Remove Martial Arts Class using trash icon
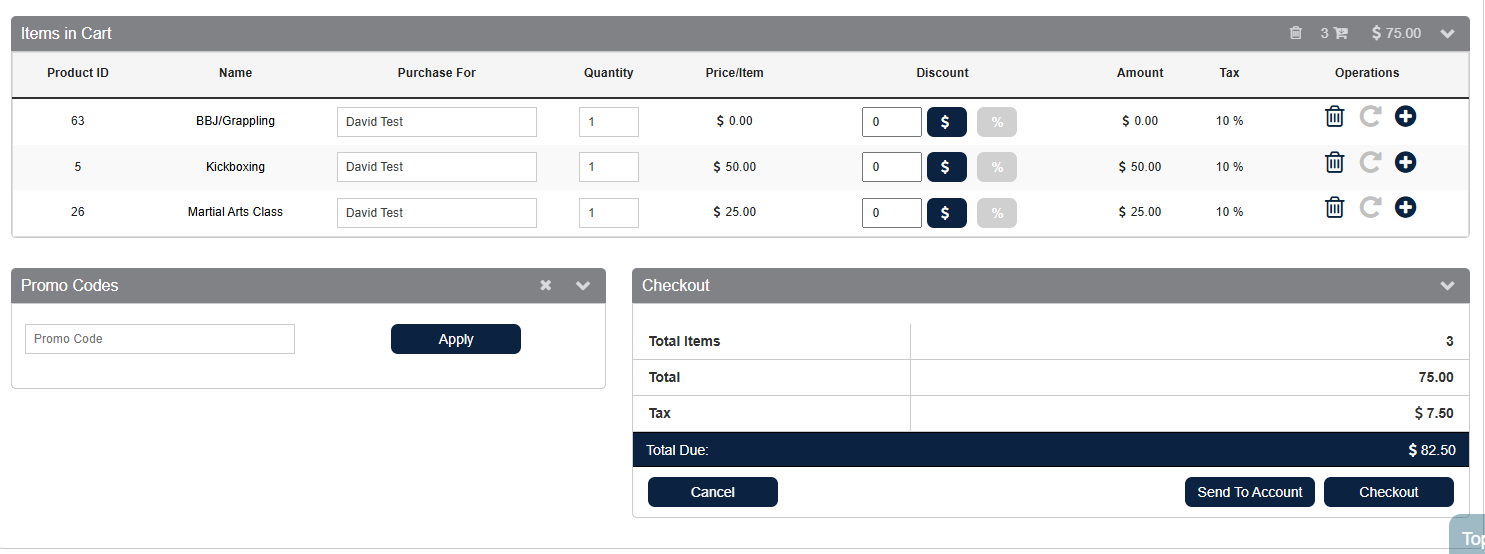Viewport: 1485px width, 554px height. pos(1334,208)
